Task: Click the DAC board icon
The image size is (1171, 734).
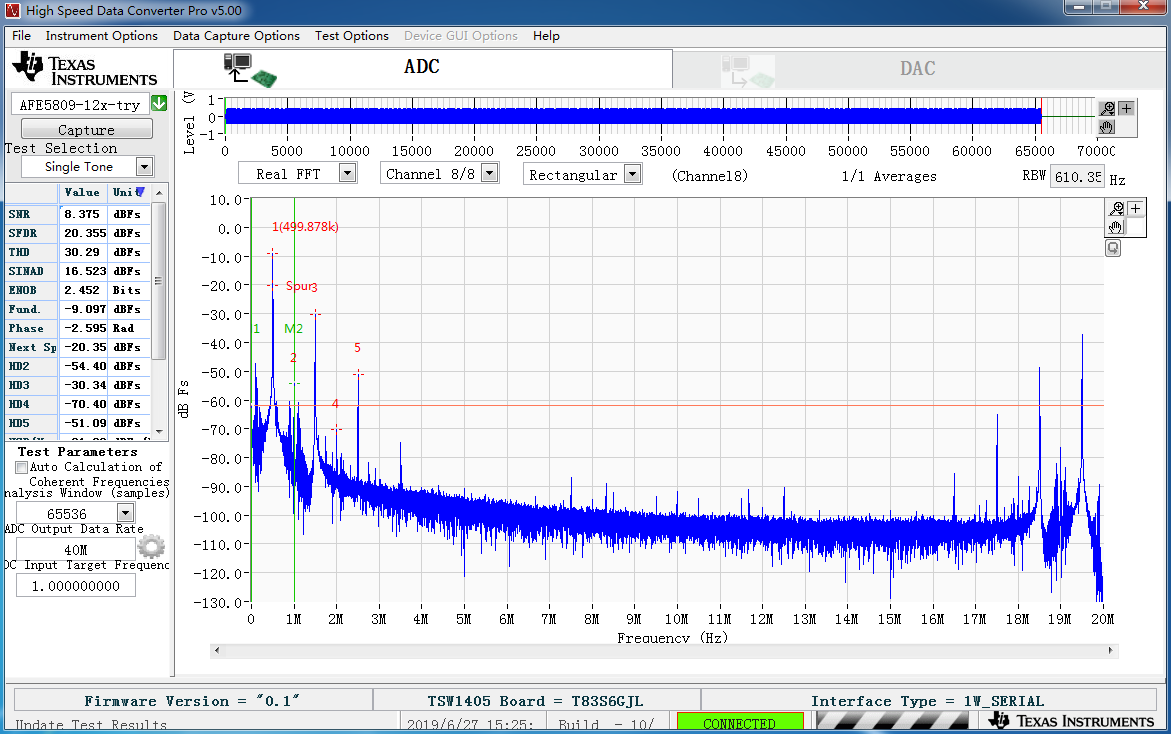Action: 748,72
